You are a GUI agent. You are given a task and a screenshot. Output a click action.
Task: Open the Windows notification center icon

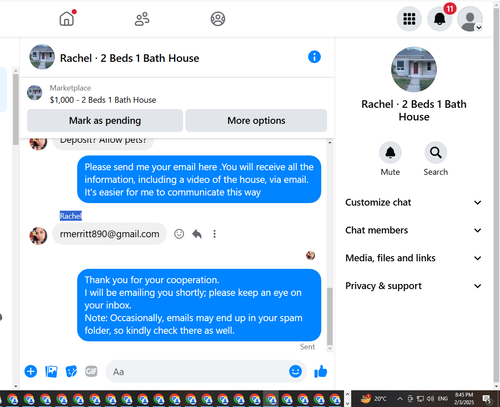click(487, 399)
